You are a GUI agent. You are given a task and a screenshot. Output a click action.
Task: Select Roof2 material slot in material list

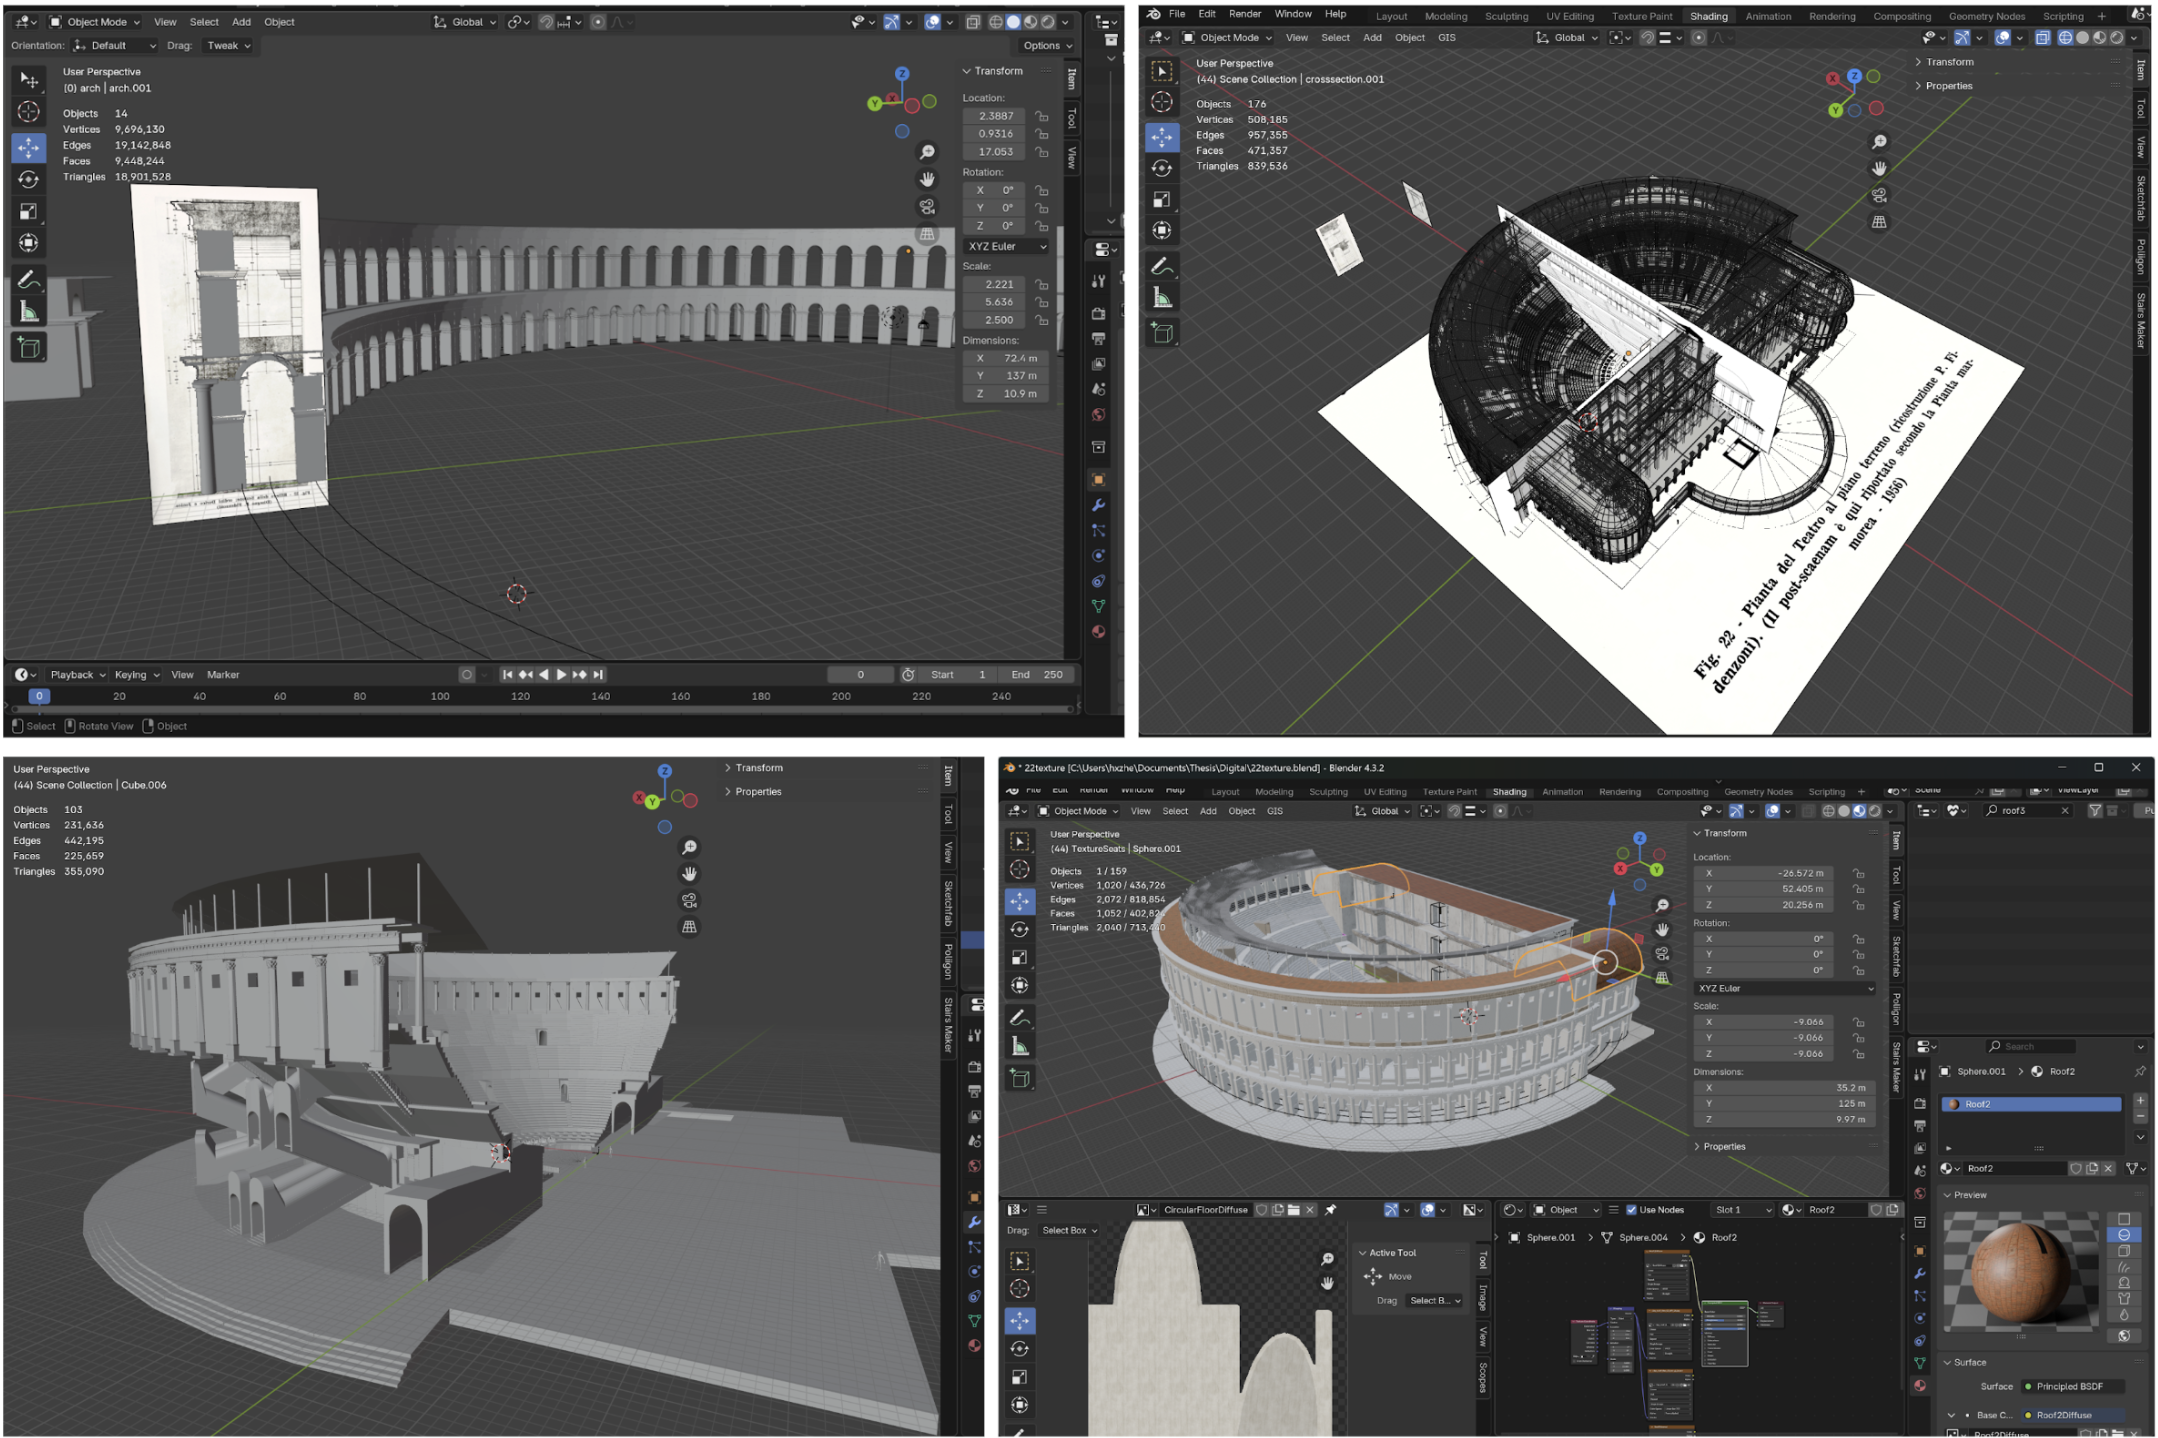tap(2030, 1104)
